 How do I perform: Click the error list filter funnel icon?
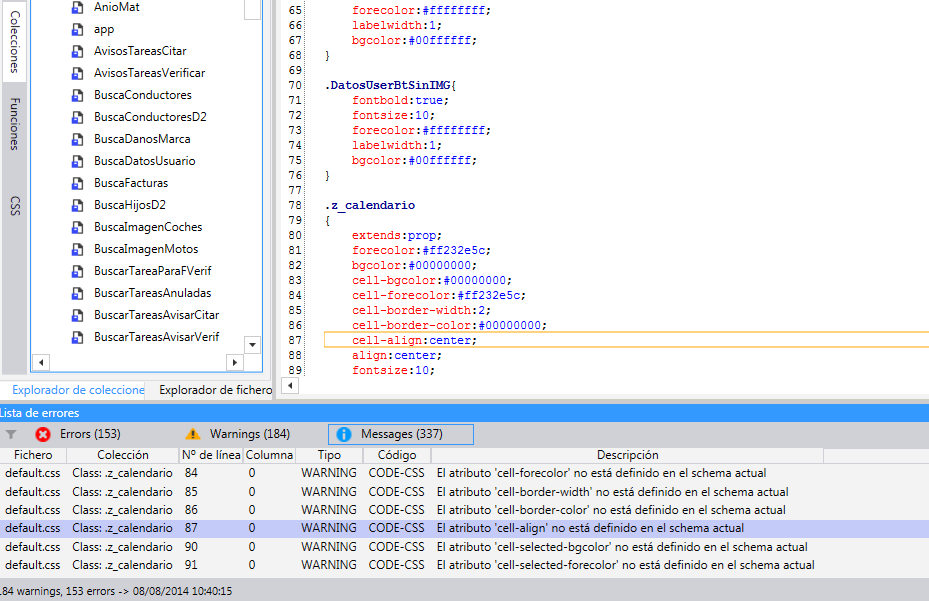(11, 434)
